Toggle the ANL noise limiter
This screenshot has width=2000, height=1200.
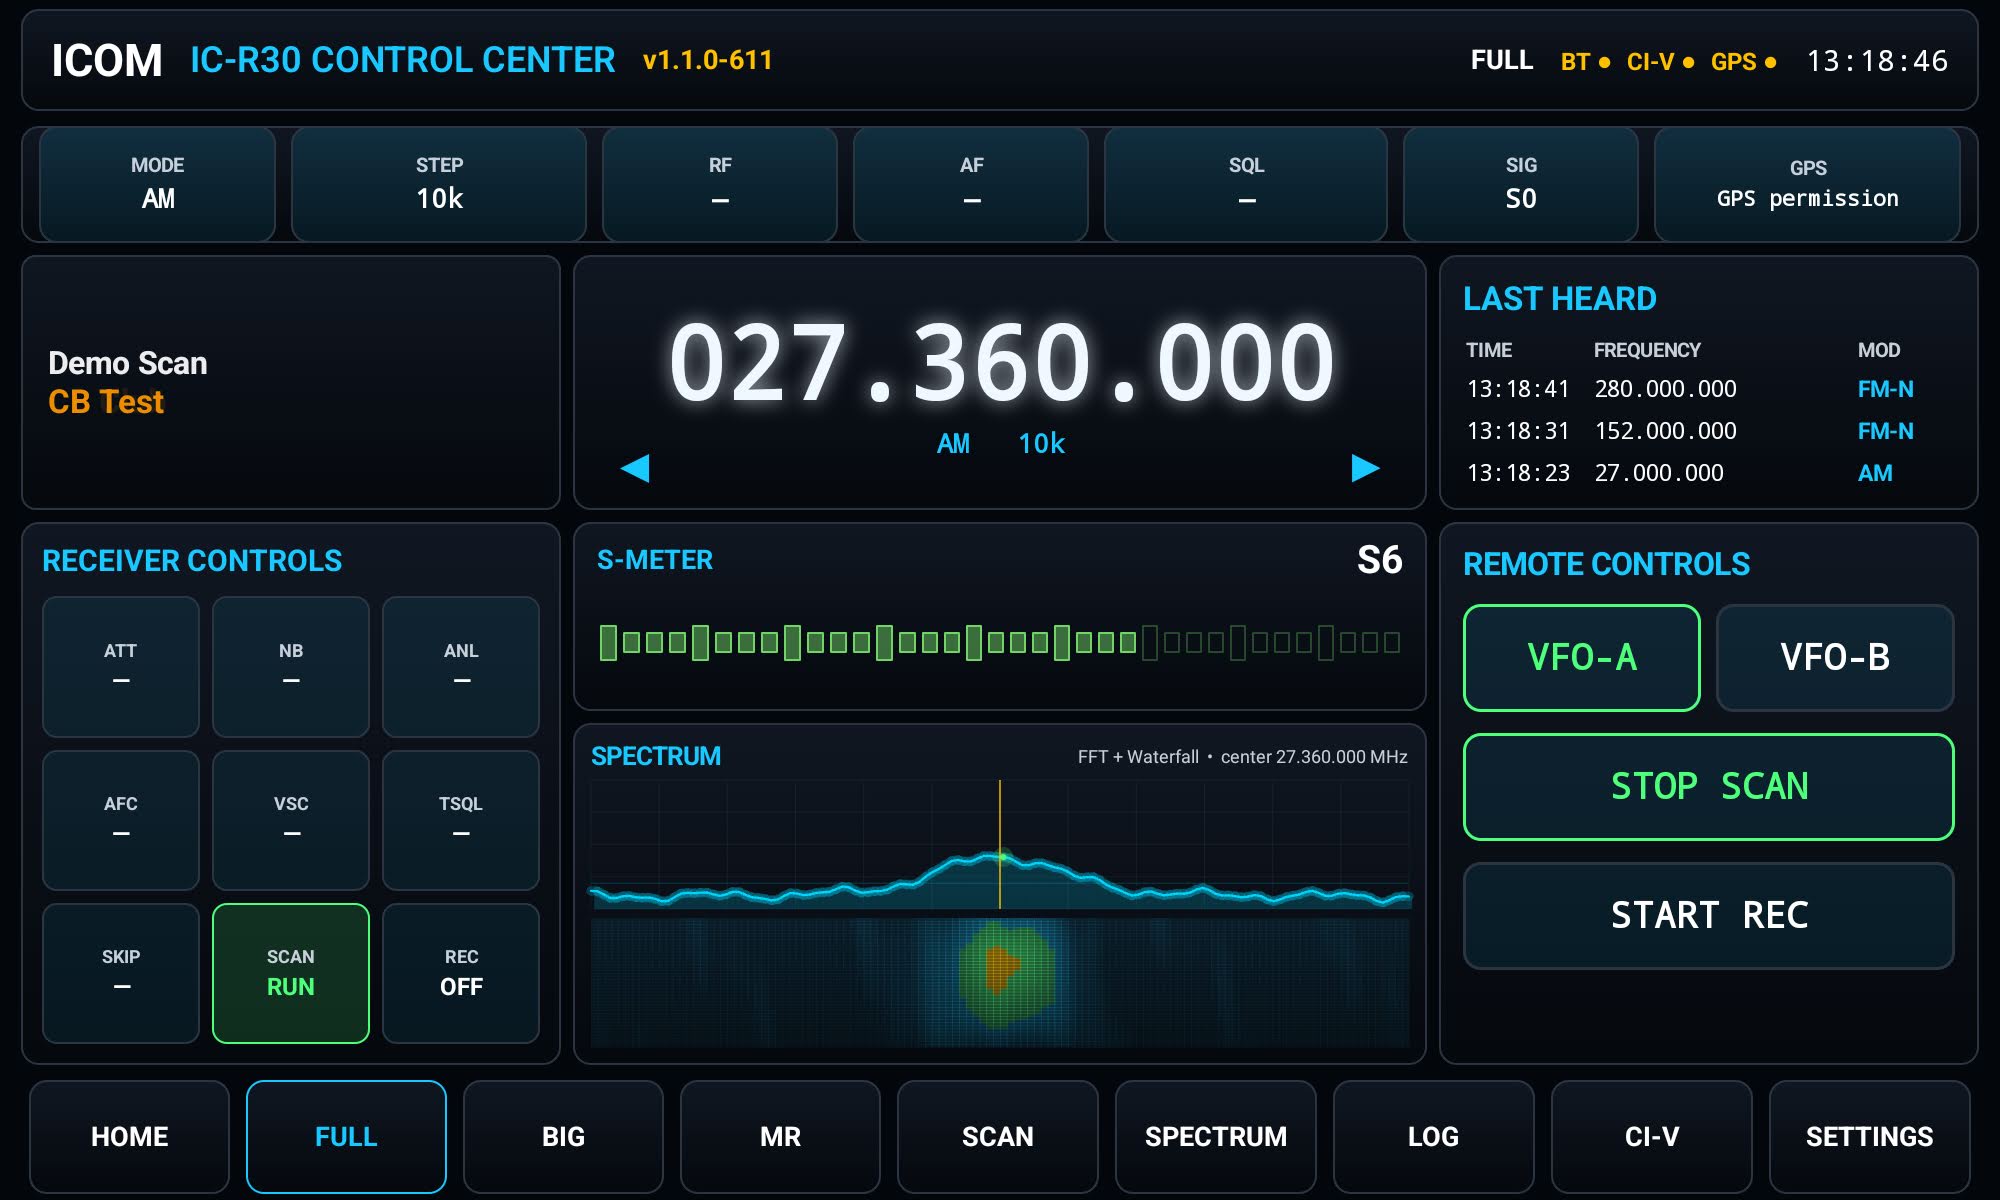pos(461,667)
